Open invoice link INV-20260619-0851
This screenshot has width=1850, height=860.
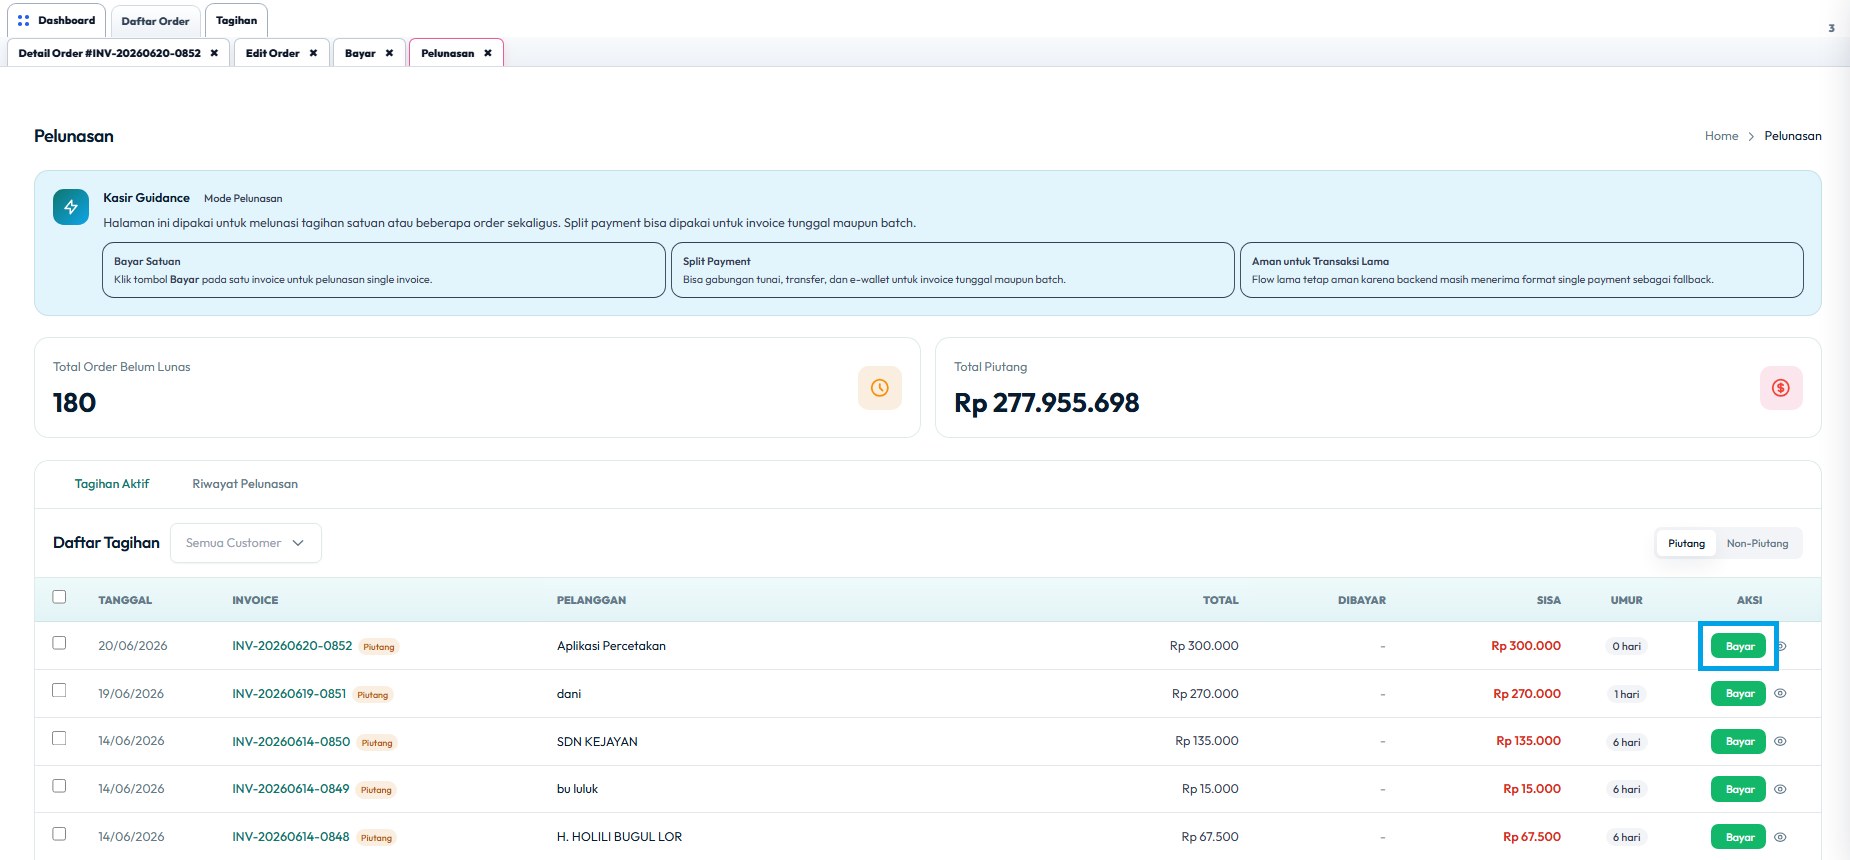(x=289, y=694)
